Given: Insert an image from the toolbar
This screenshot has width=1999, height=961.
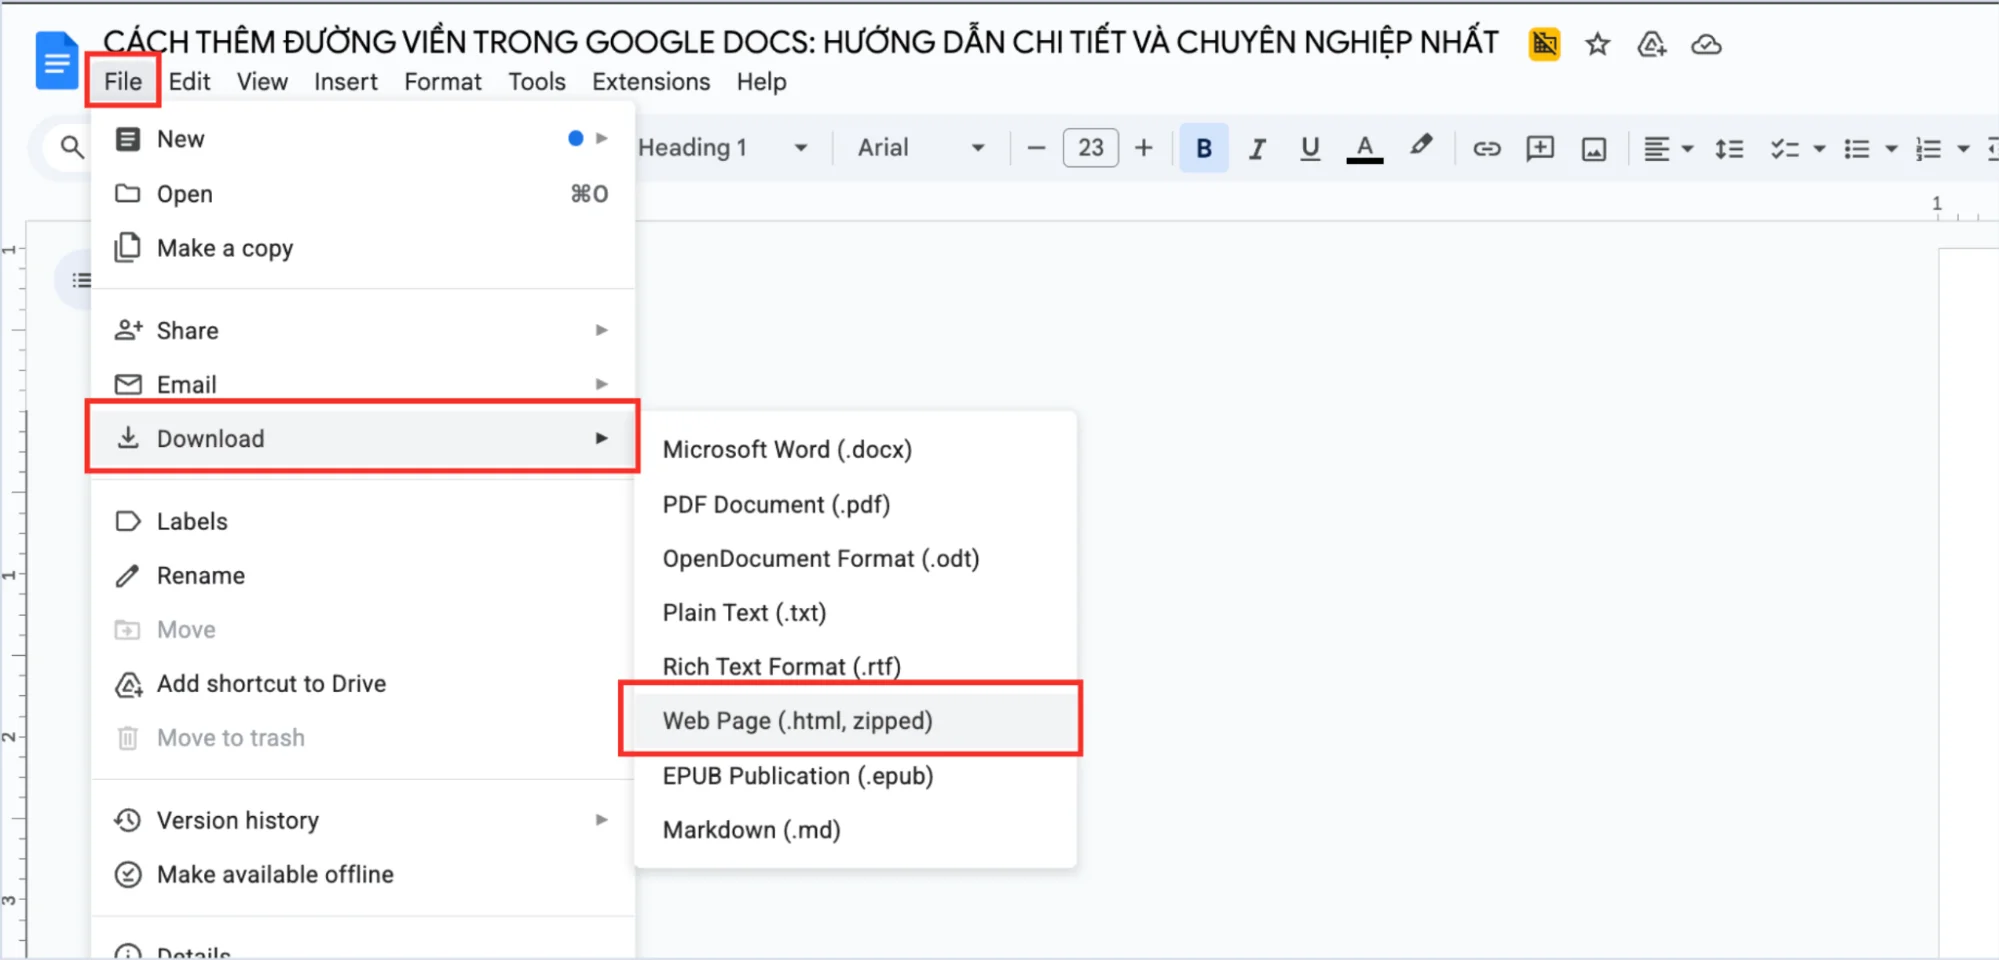Looking at the screenshot, I should [1594, 149].
